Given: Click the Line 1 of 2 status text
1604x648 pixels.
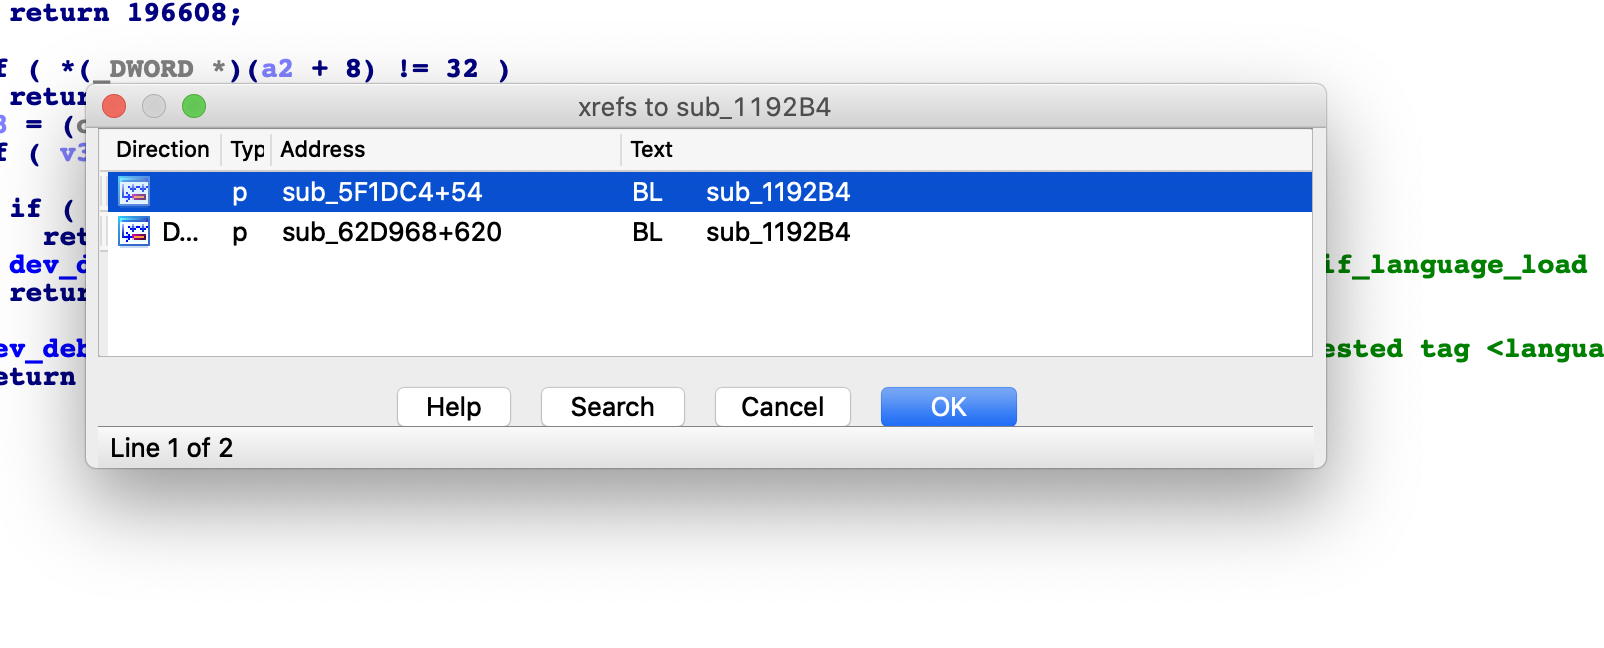Looking at the screenshot, I should [x=172, y=448].
